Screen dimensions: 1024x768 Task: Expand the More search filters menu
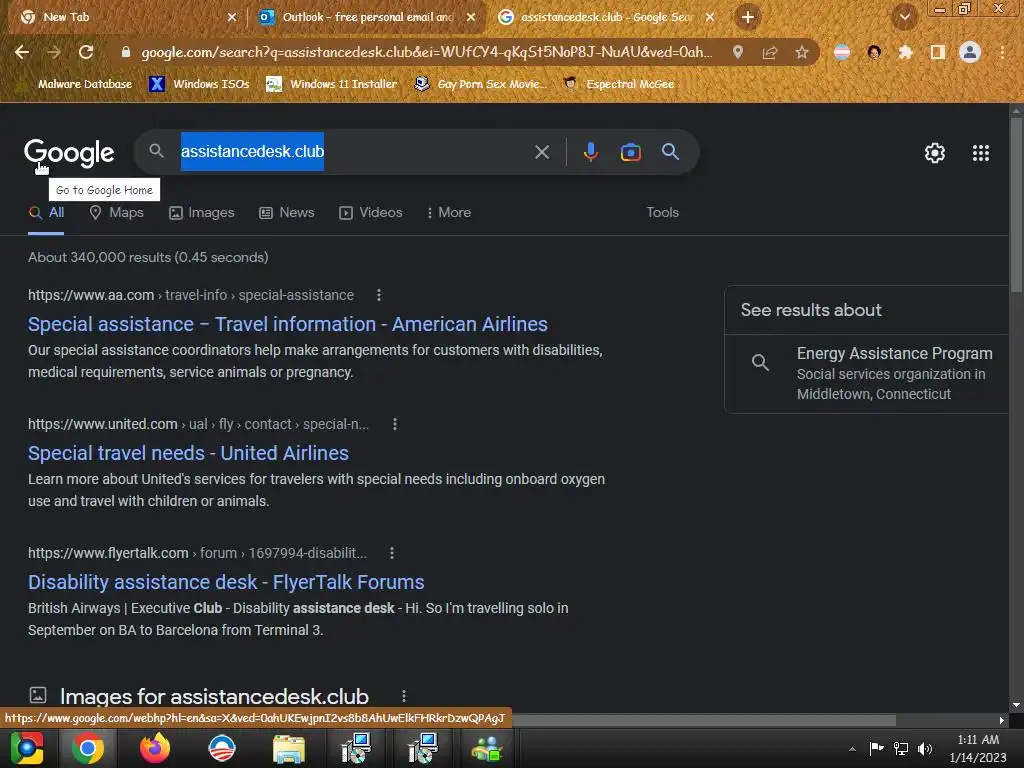(x=449, y=213)
